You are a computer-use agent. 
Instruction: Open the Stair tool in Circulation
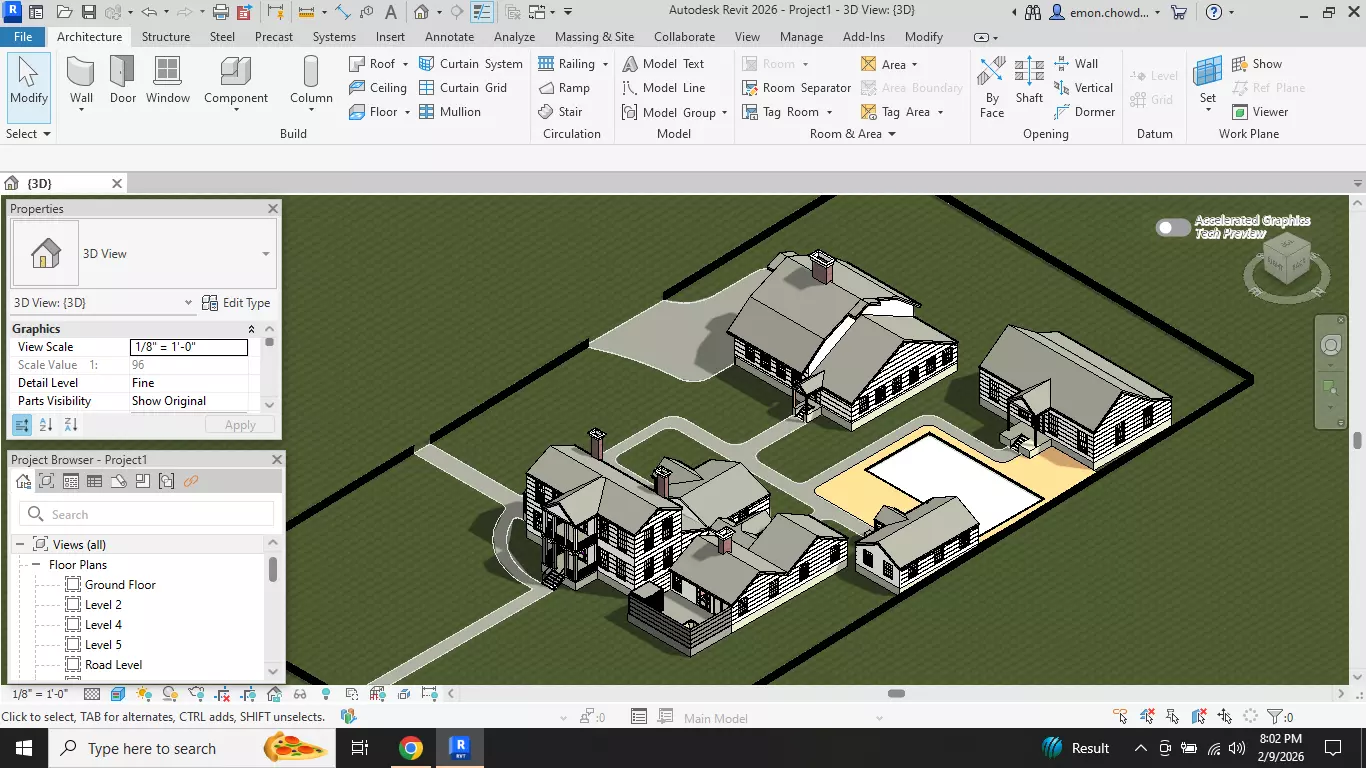560,112
